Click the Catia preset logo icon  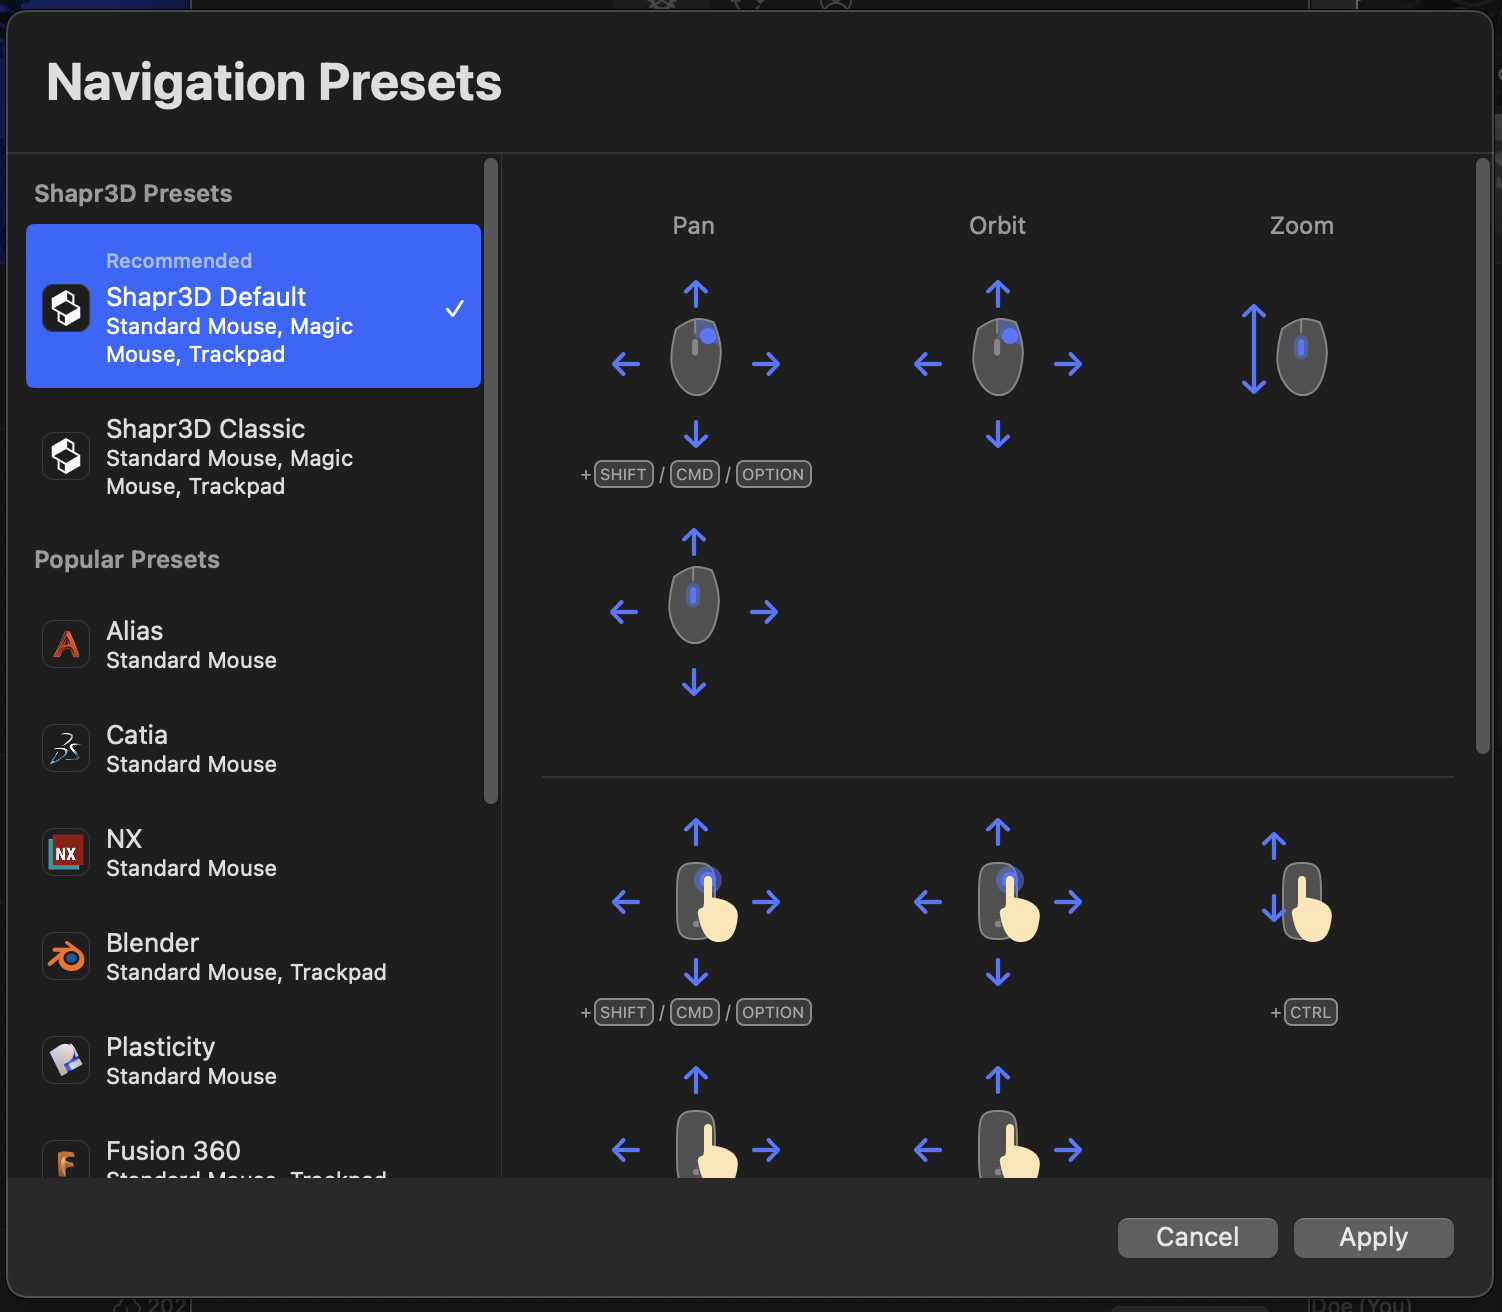66,748
